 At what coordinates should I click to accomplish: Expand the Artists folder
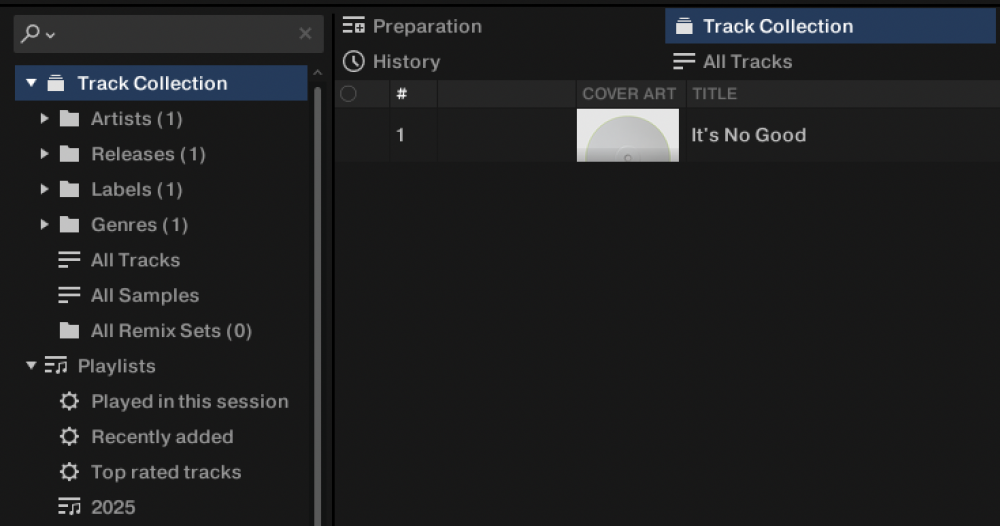(x=45, y=119)
